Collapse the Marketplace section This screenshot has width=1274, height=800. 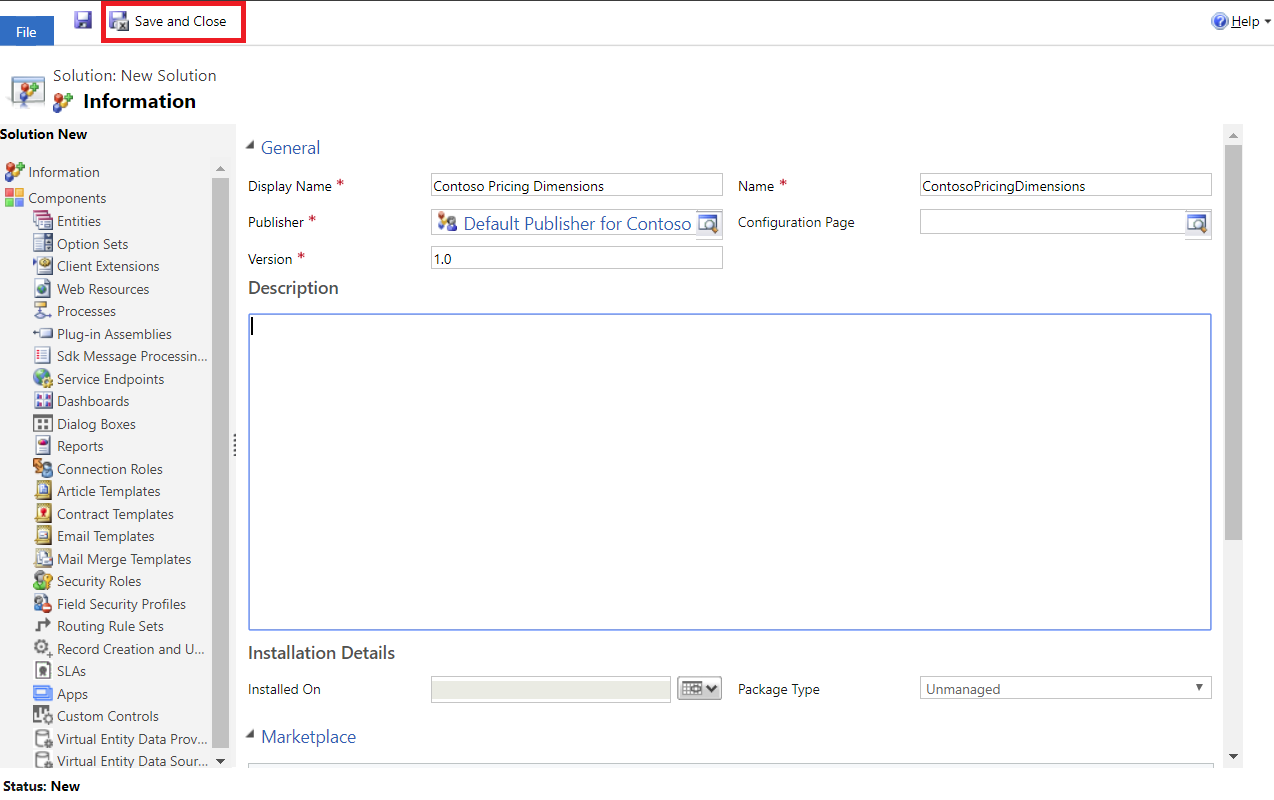click(x=251, y=736)
